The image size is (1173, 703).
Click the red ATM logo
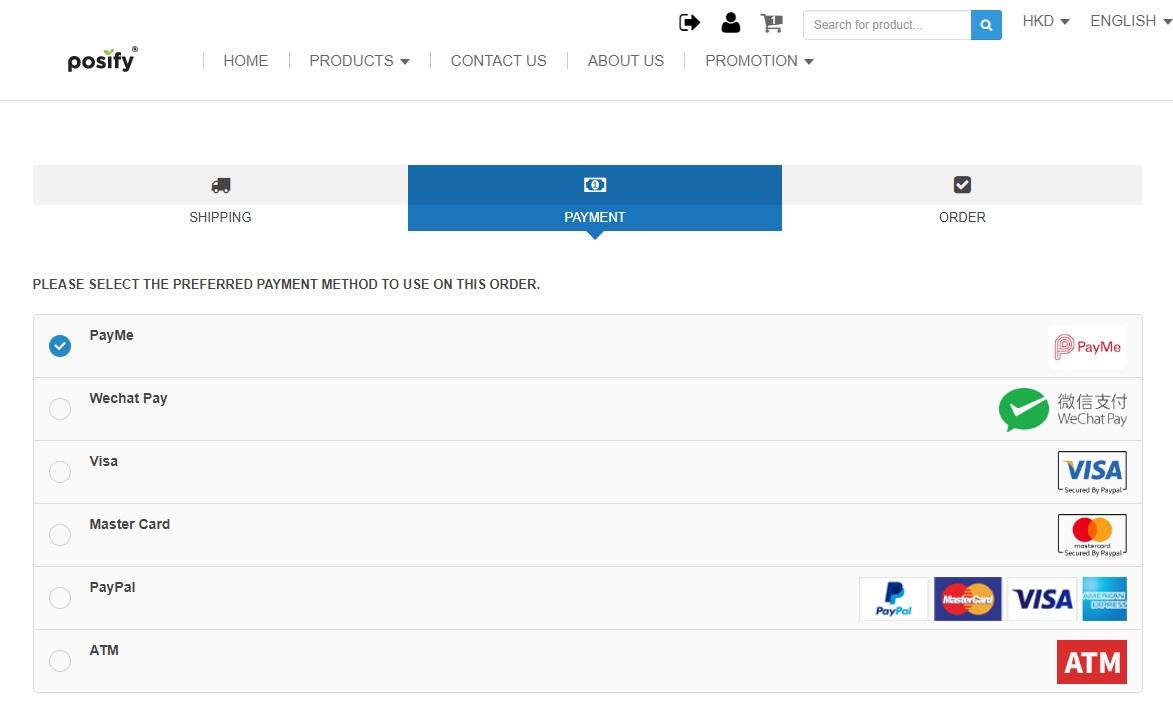[1091, 662]
